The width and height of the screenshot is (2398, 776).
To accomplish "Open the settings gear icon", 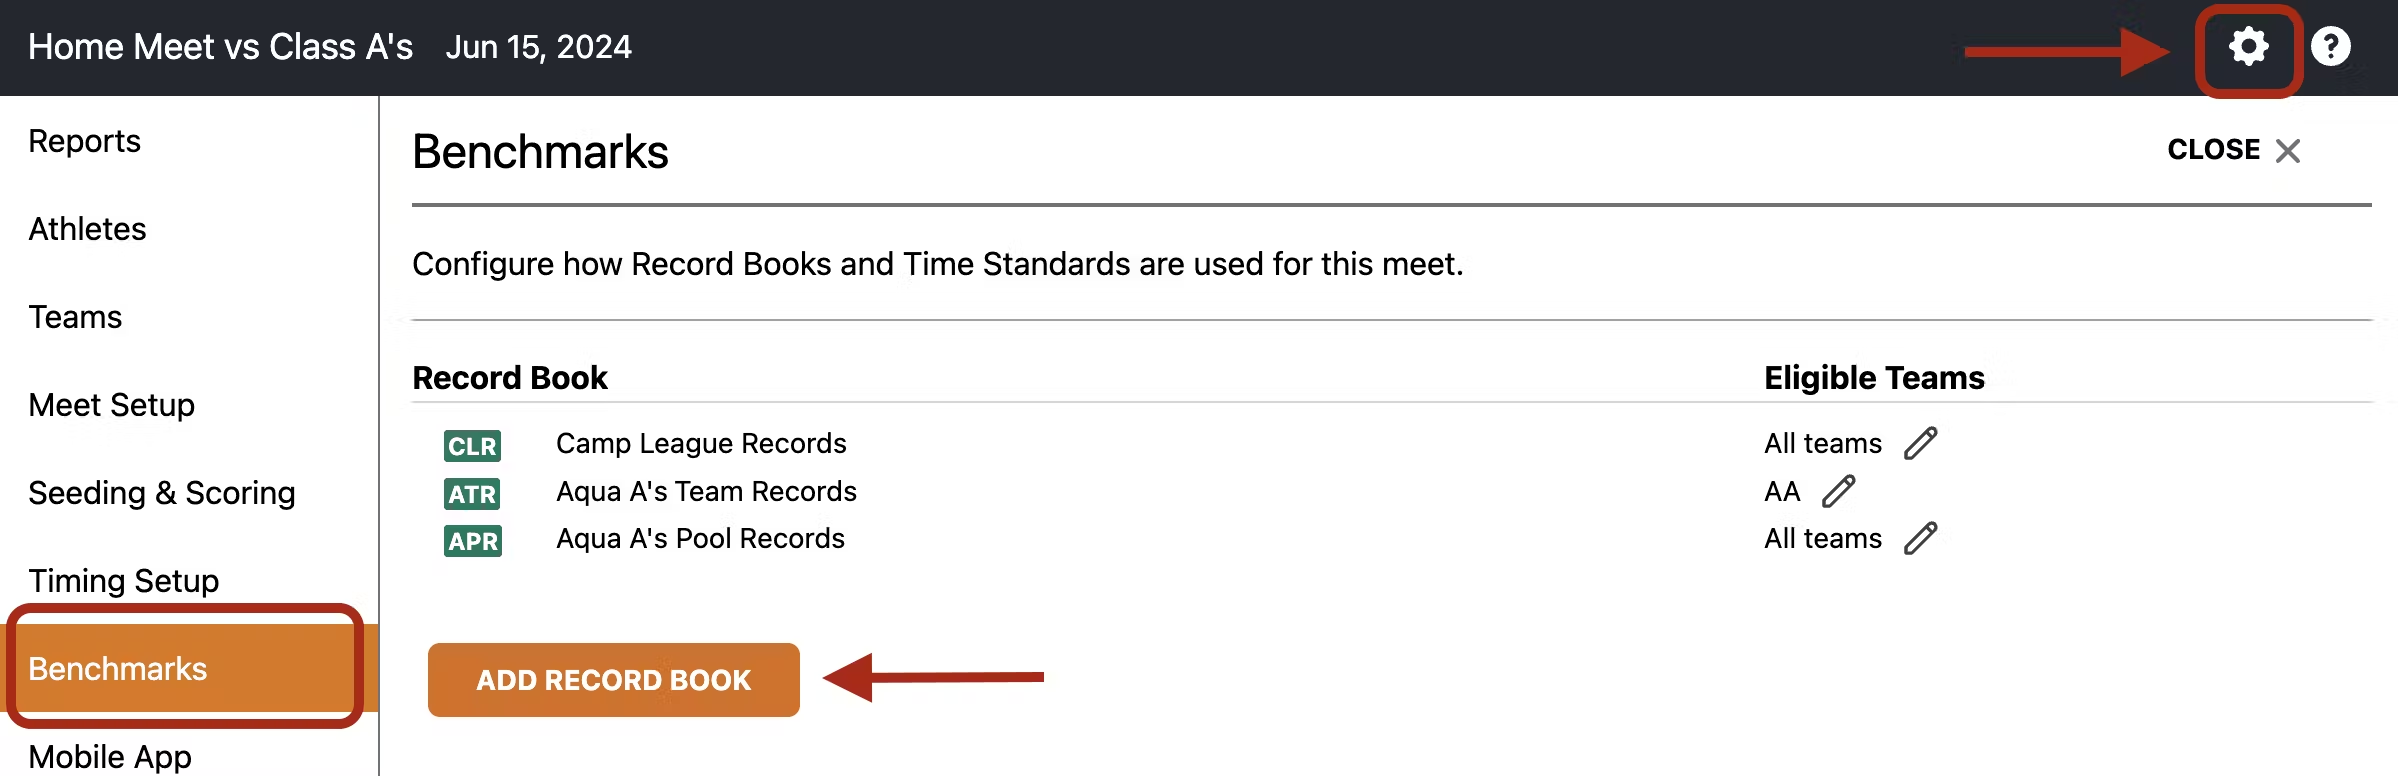I will click(x=2248, y=47).
